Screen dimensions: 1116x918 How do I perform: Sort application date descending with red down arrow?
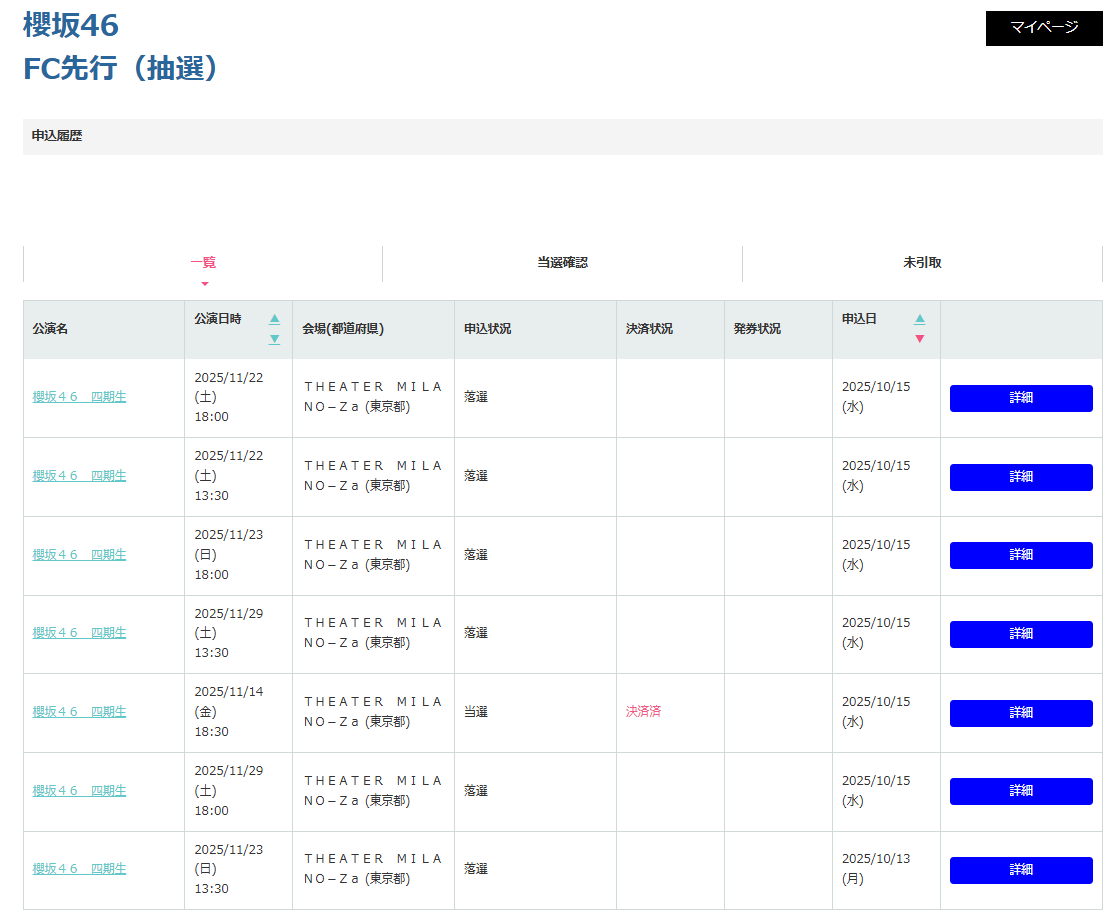click(x=919, y=339)
